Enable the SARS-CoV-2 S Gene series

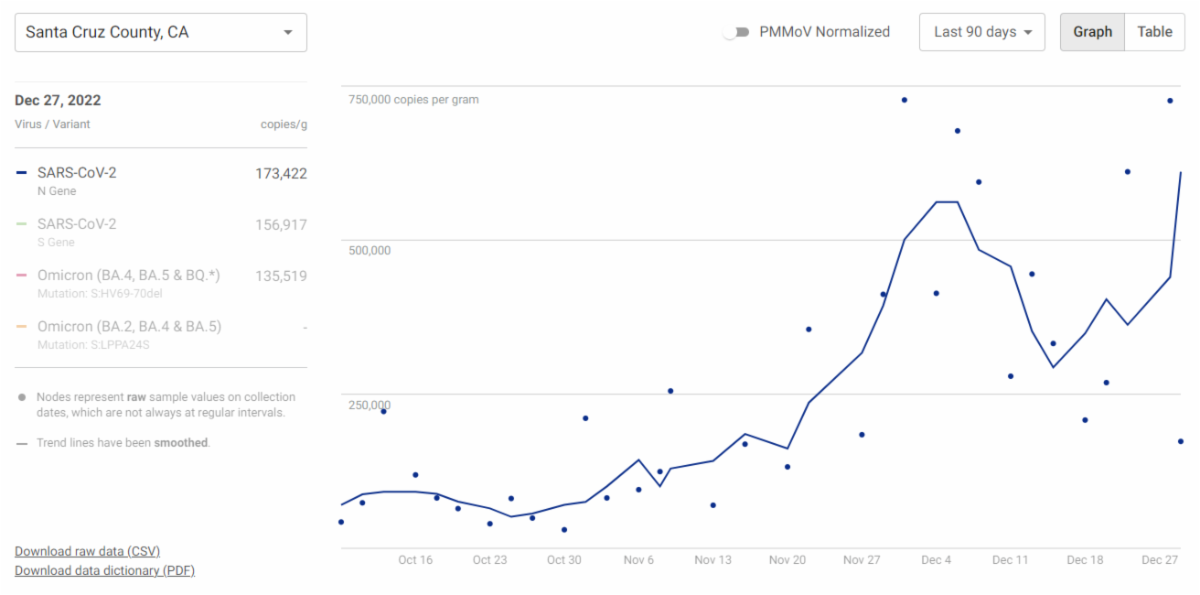tap(77, 224)
